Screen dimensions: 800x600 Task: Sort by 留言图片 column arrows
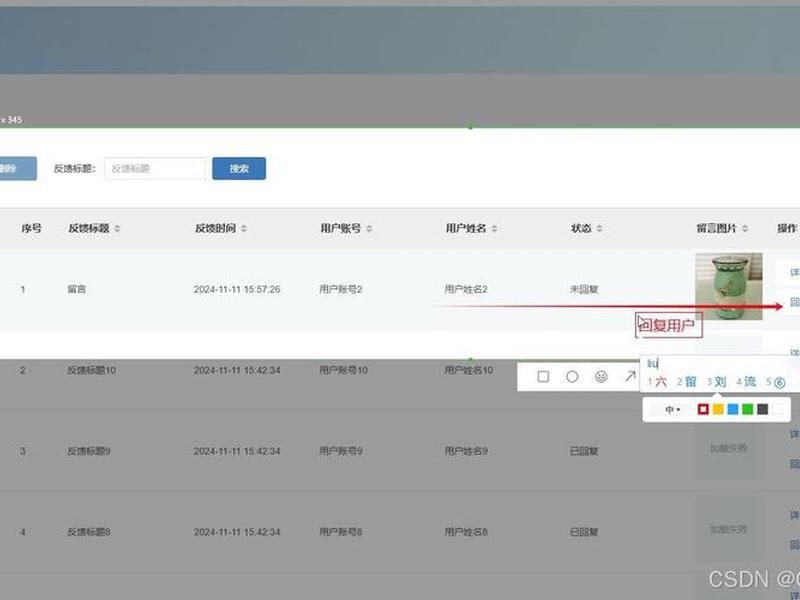(x=745, y=229)
